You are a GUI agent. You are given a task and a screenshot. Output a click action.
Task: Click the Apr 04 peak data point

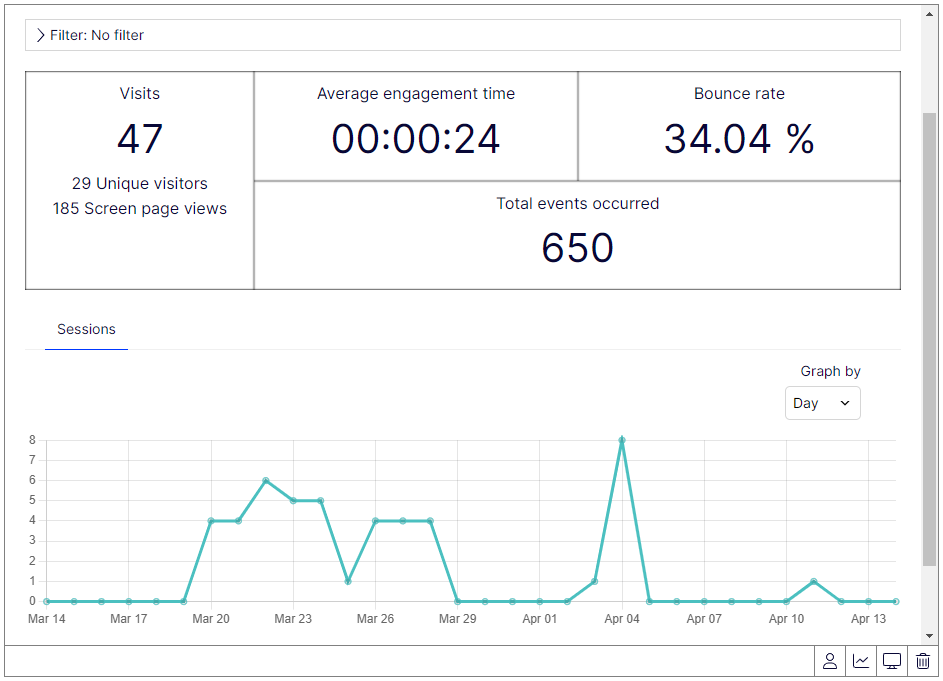point(622,440)
